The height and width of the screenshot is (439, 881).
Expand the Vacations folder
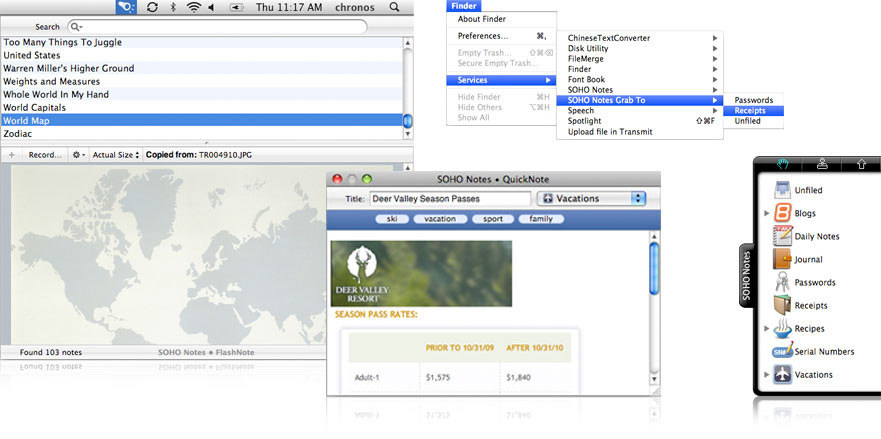pyautogui.click(x=766, y=374)
